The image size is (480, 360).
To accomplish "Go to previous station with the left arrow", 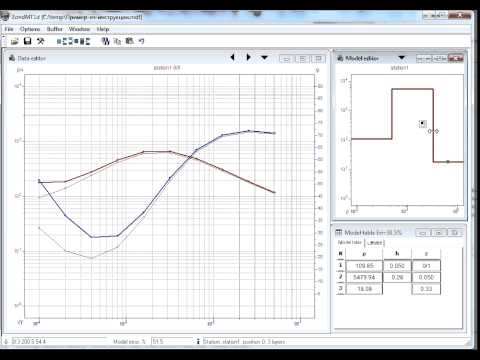I will click(232, 57).
